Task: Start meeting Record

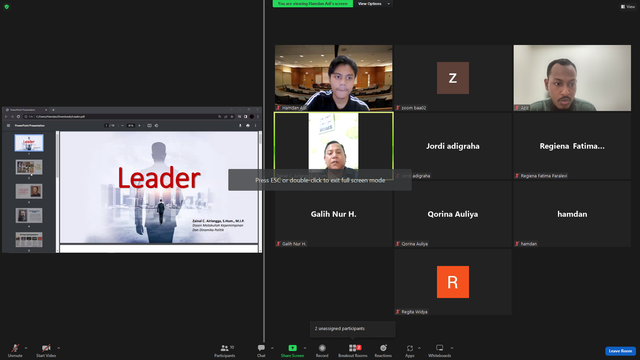Action: 322,351
